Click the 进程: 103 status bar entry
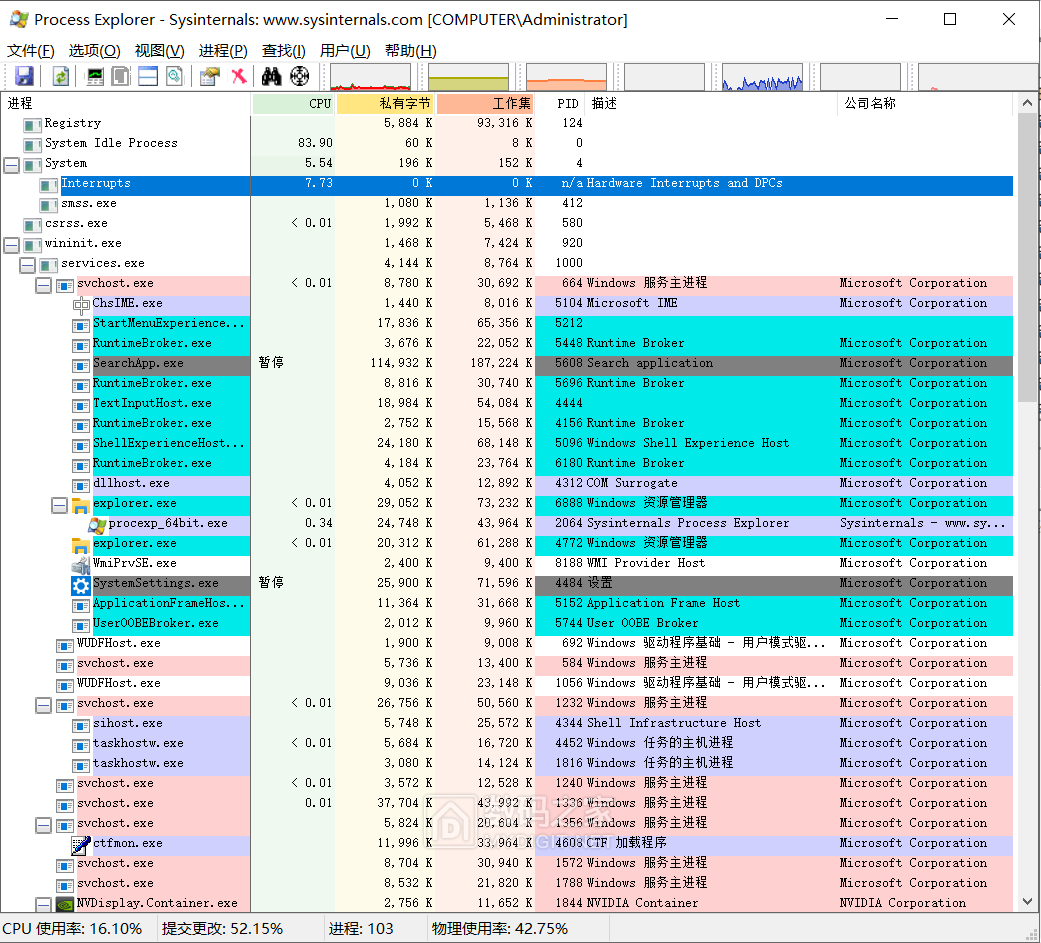 360,928
